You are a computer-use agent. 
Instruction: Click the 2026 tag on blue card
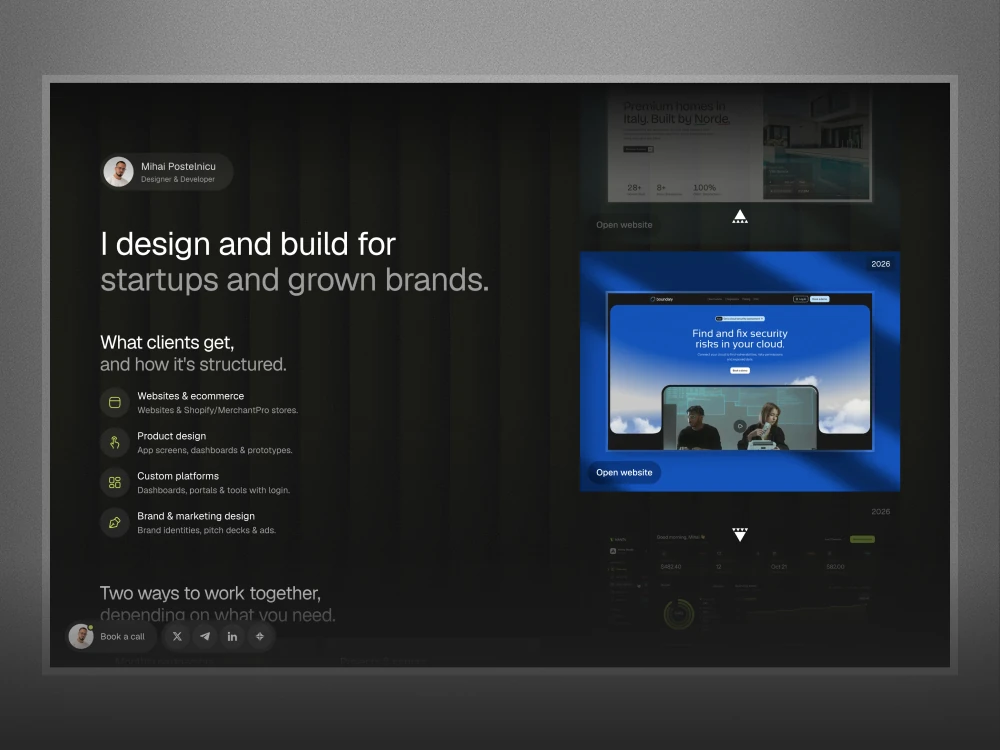pyautogui.click(x=881, y=264)
